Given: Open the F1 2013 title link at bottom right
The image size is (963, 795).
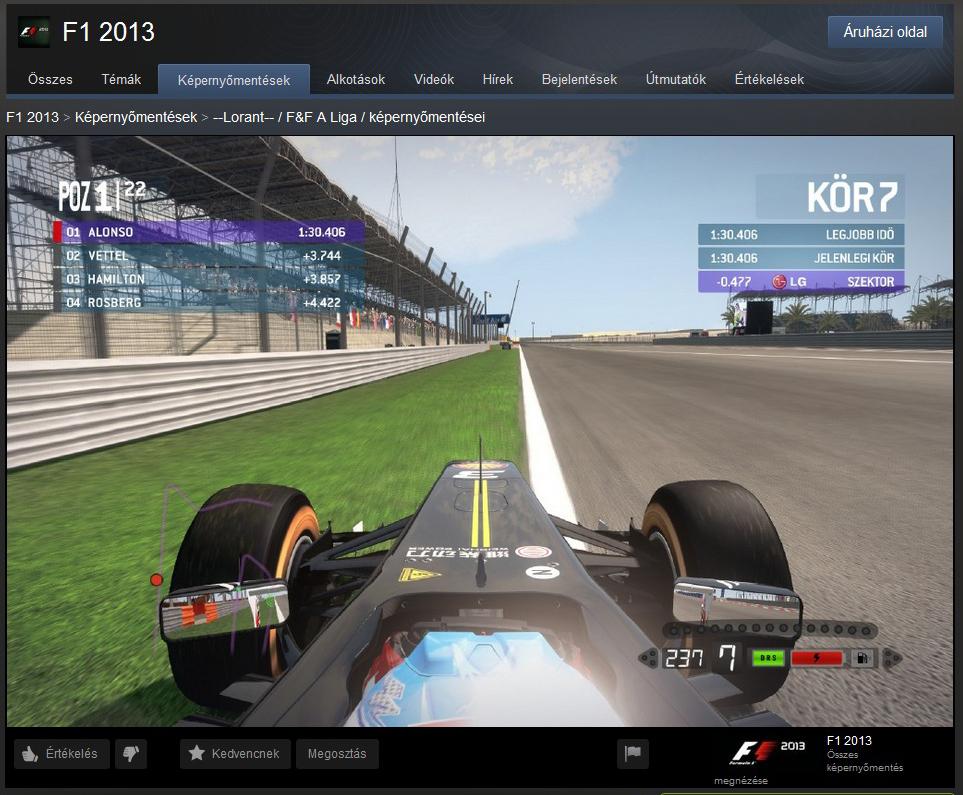Looking at the screenshot, I should [849, 740].
